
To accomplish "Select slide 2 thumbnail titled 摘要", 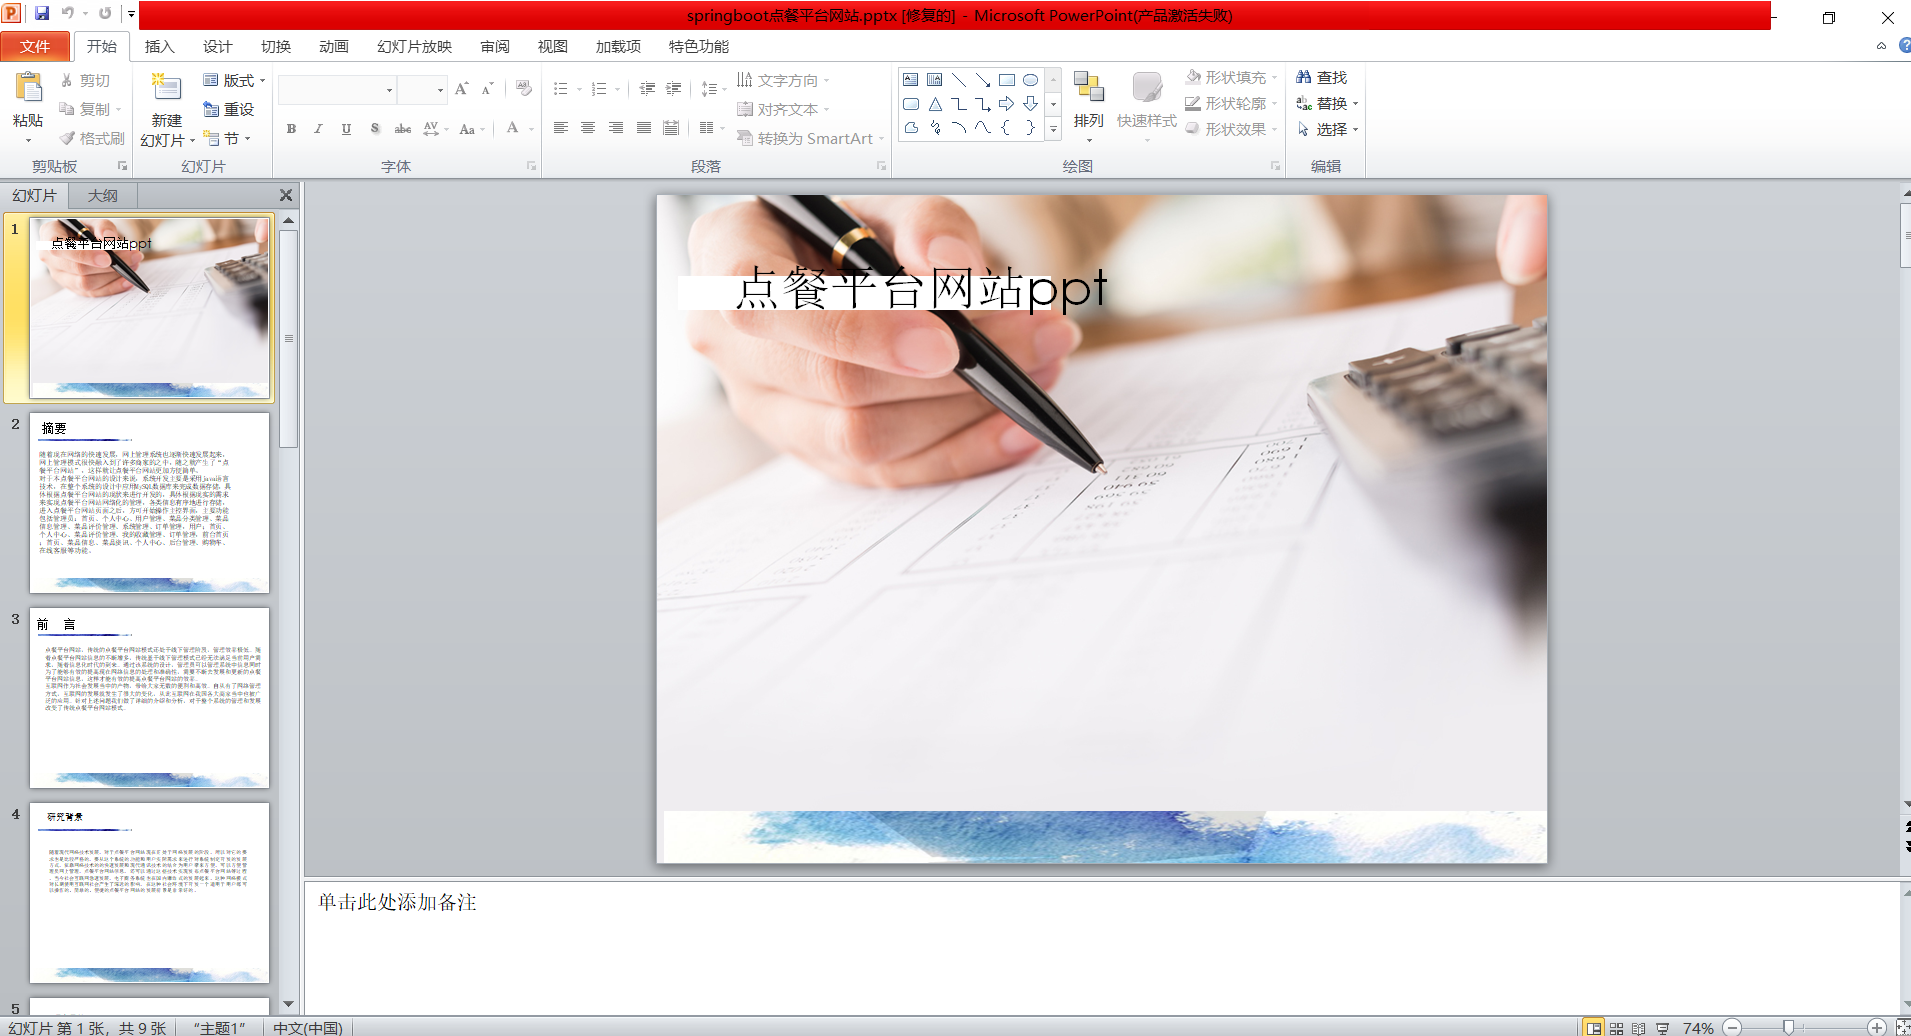I will coord(149,503).
